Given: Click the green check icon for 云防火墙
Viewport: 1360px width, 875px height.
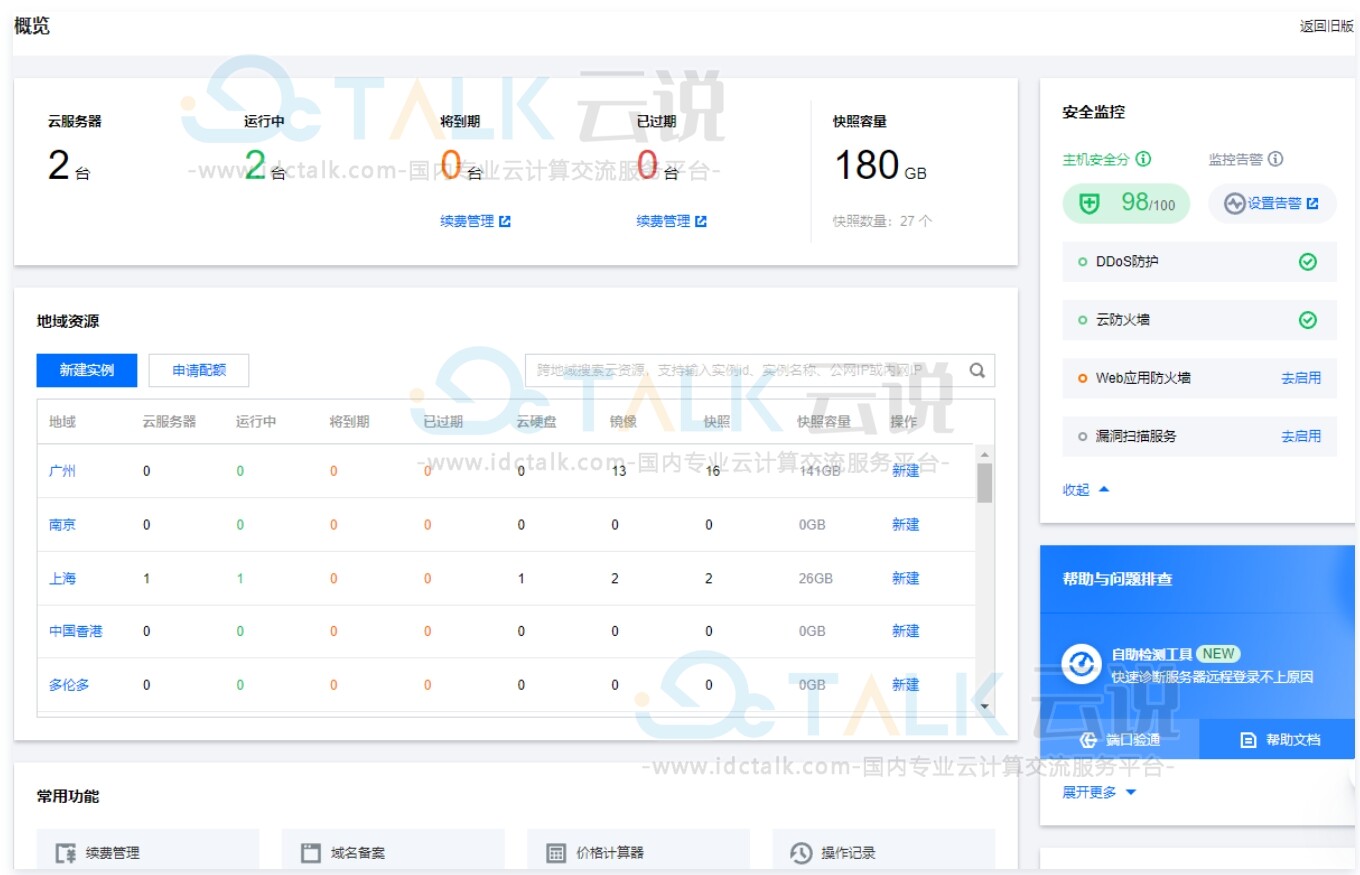Looking at the screenshot, I should 1307,320.
